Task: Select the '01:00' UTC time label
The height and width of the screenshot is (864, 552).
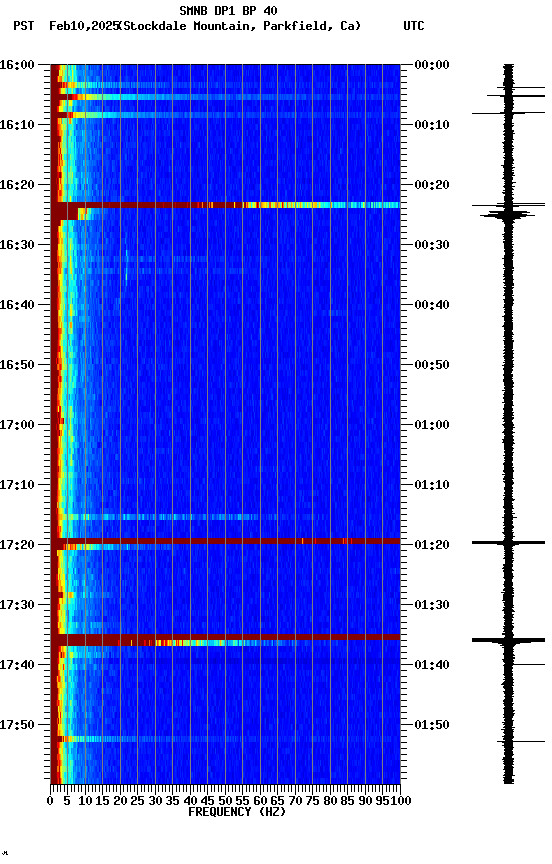Action: point(432,425)
